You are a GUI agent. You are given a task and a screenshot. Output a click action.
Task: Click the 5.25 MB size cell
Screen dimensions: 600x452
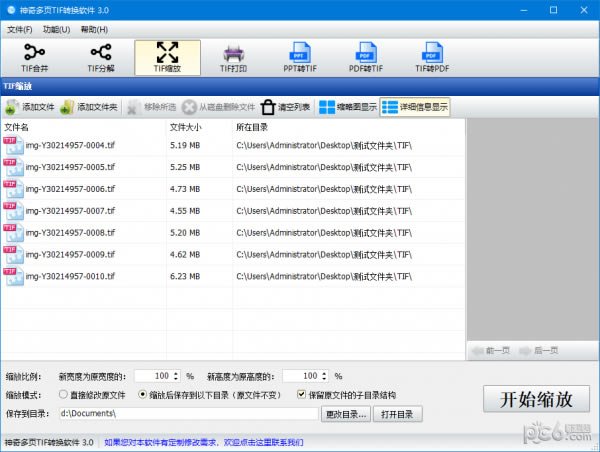(x=185, y=167)
